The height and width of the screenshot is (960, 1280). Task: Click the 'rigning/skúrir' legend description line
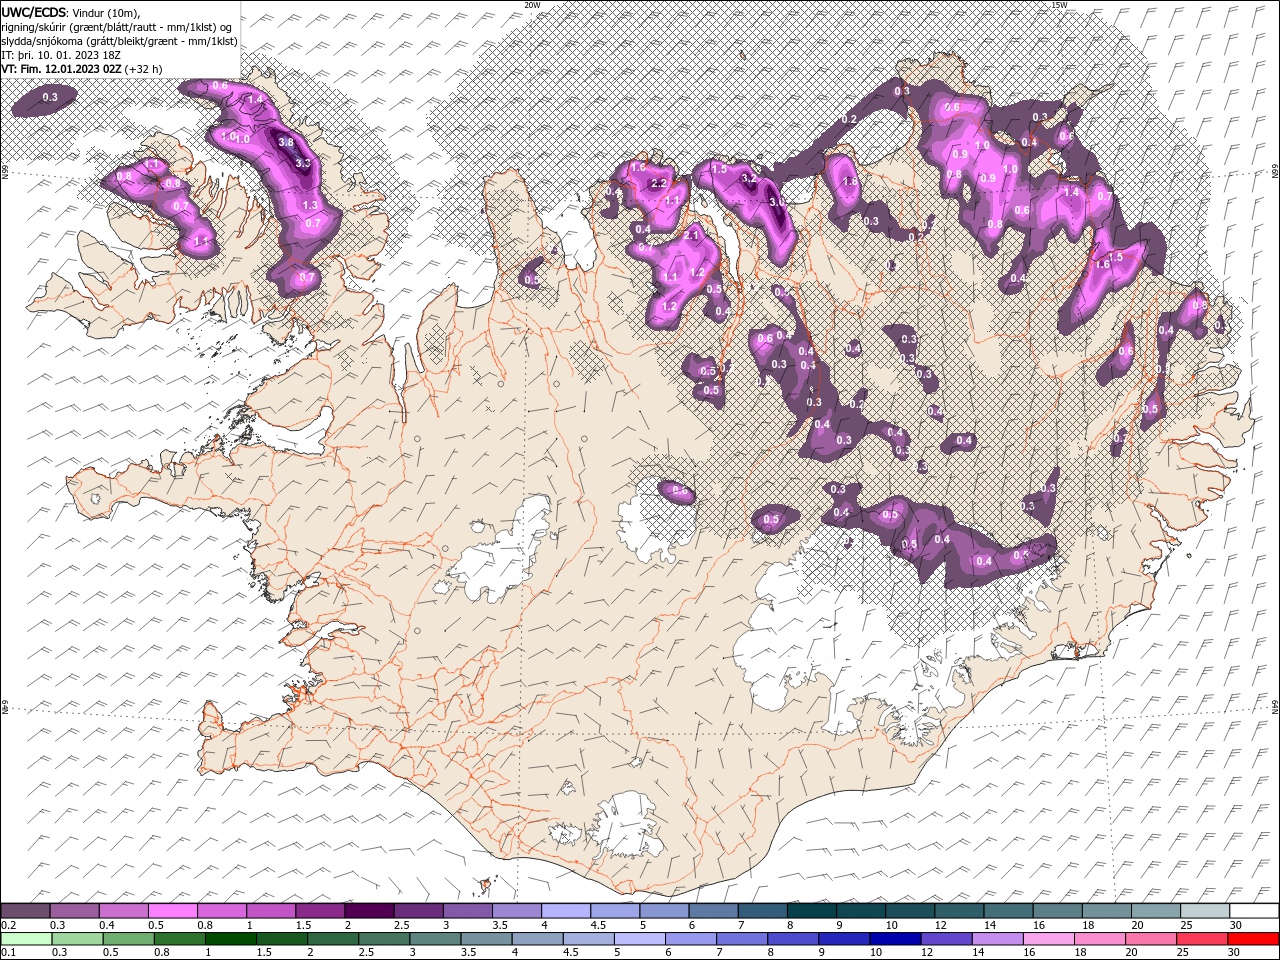117,27
